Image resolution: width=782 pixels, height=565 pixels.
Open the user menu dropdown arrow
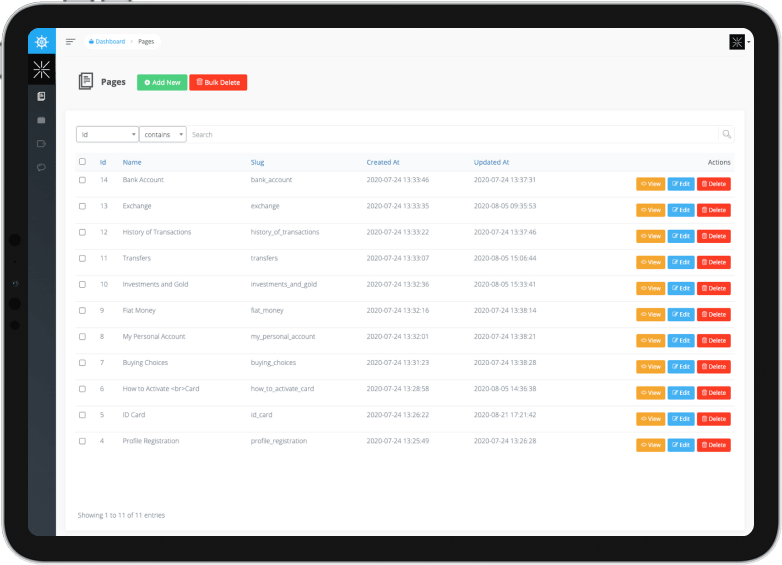click(748, 42)
